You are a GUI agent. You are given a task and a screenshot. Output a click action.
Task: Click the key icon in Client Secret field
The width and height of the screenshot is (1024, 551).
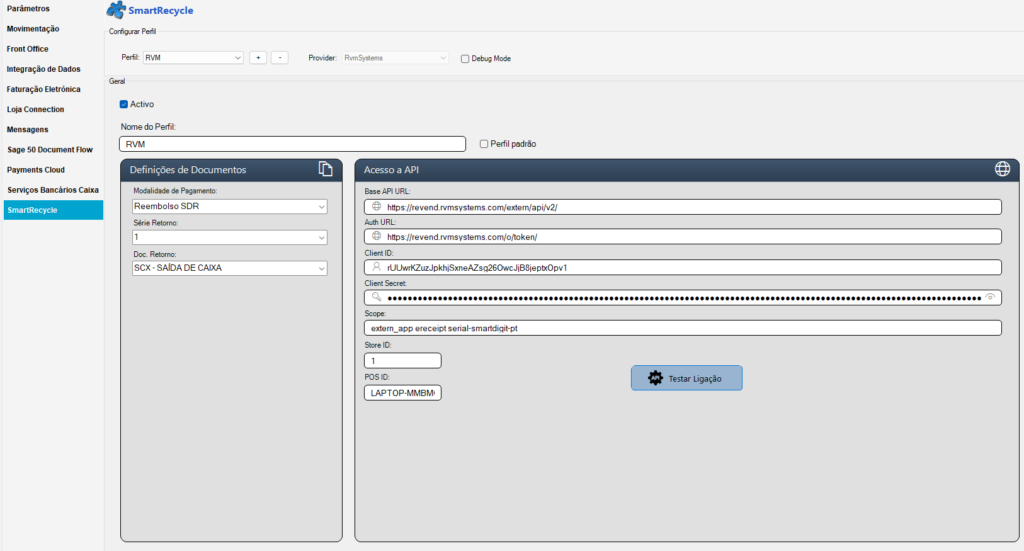pos(376,297)
